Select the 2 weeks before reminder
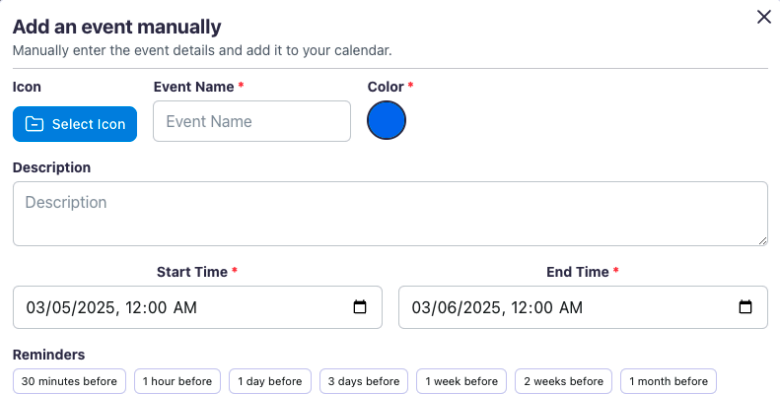 [x=563, y=381]
